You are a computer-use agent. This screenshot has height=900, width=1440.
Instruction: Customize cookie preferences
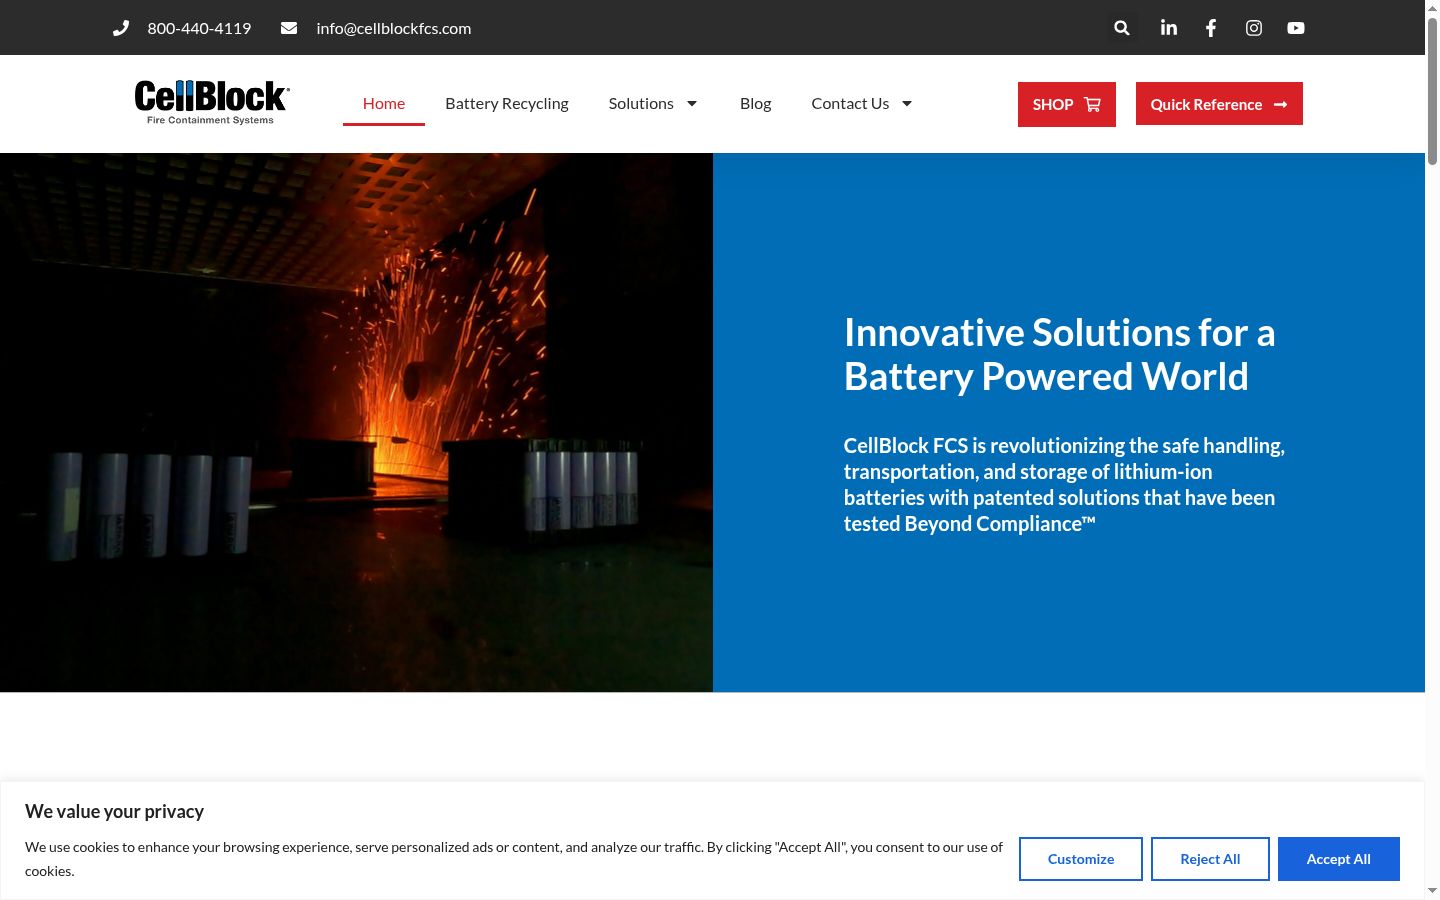(1081, 859)
